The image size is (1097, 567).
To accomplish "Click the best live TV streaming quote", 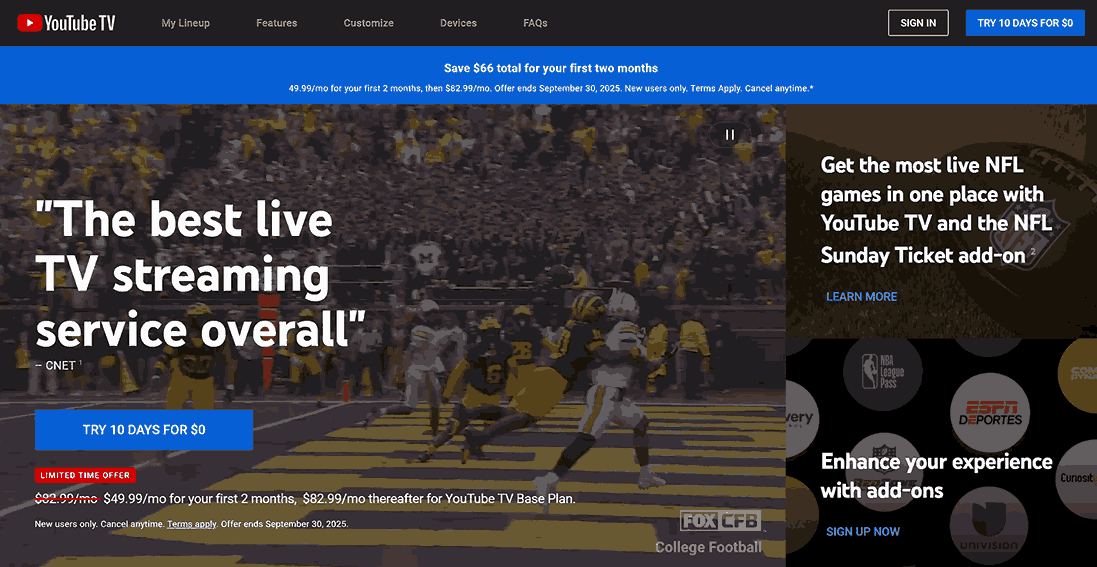I will 201,276.
